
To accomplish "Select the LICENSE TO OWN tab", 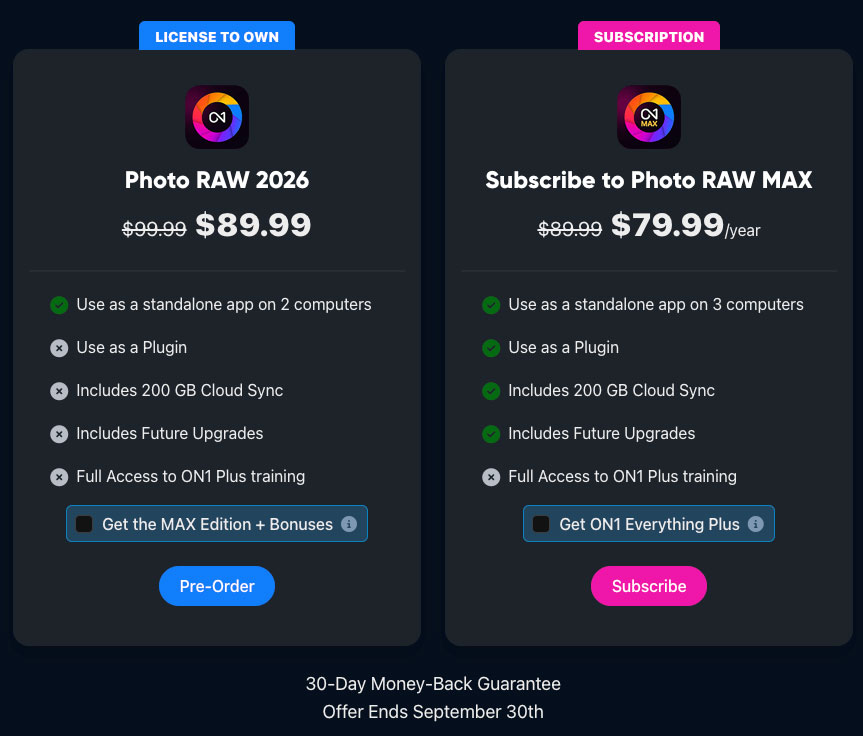I will click(217, 37).
